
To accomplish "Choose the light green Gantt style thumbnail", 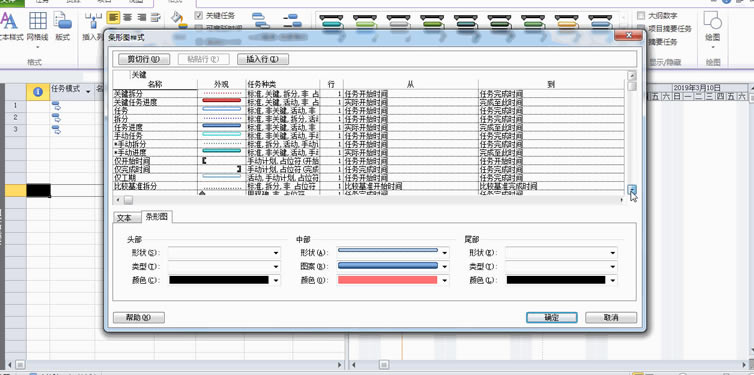I will pyautogui.click(x=365, y=22).
